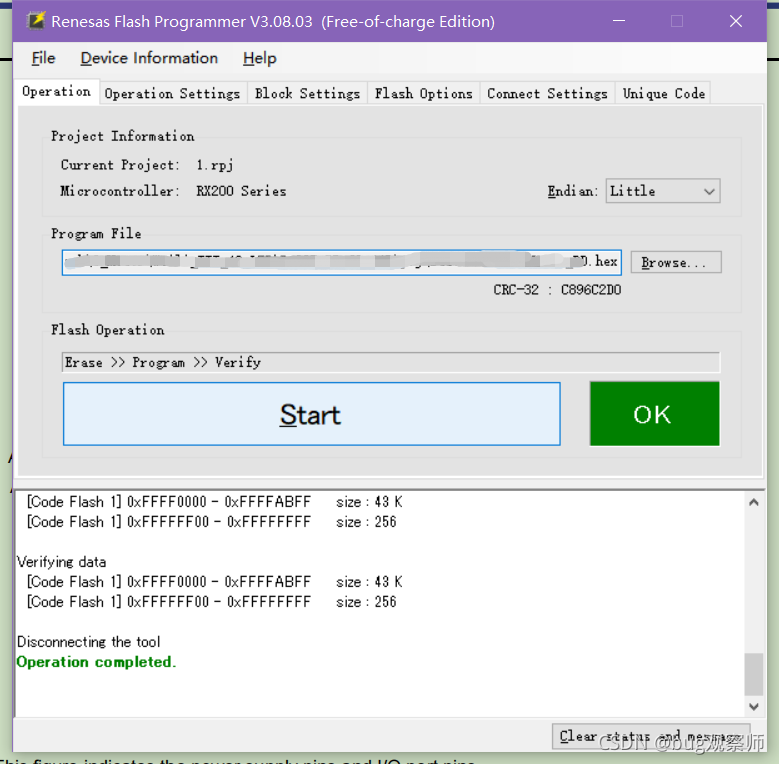779x764 pixels.
Task: Select the Operation tab
Action: point(56,92)
